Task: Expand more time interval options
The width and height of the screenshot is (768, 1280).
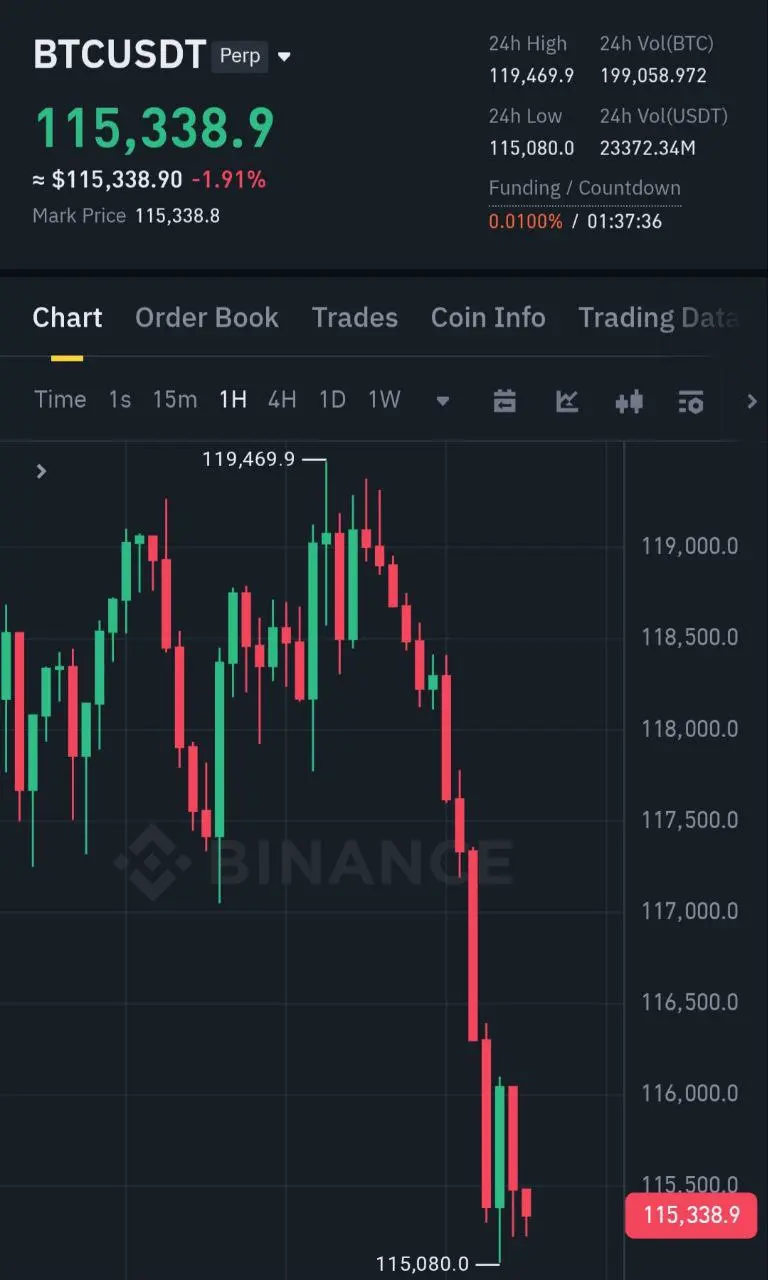Action: 442,402
